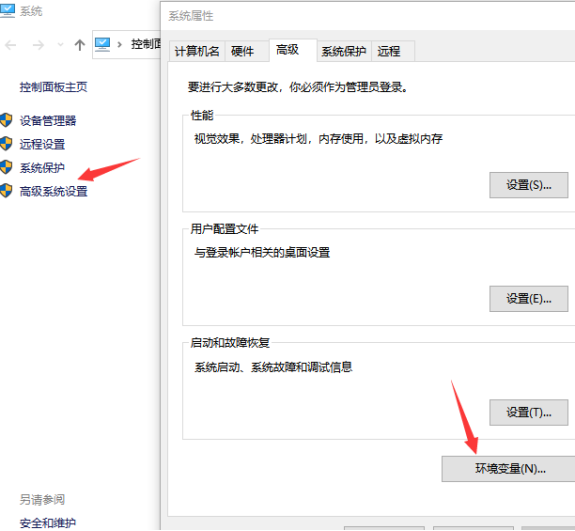575x531 pixels.
Task: Click shield icon beside System protection
Action: (6, 167)
